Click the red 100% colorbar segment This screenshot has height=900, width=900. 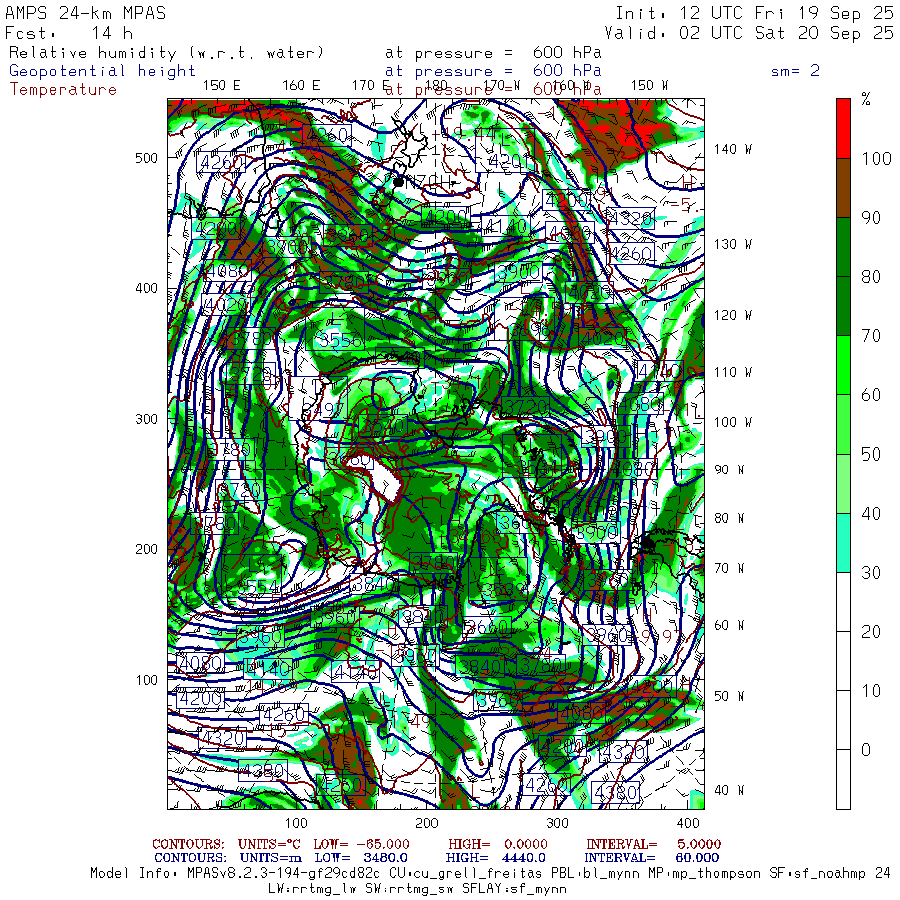pos(843,128)
